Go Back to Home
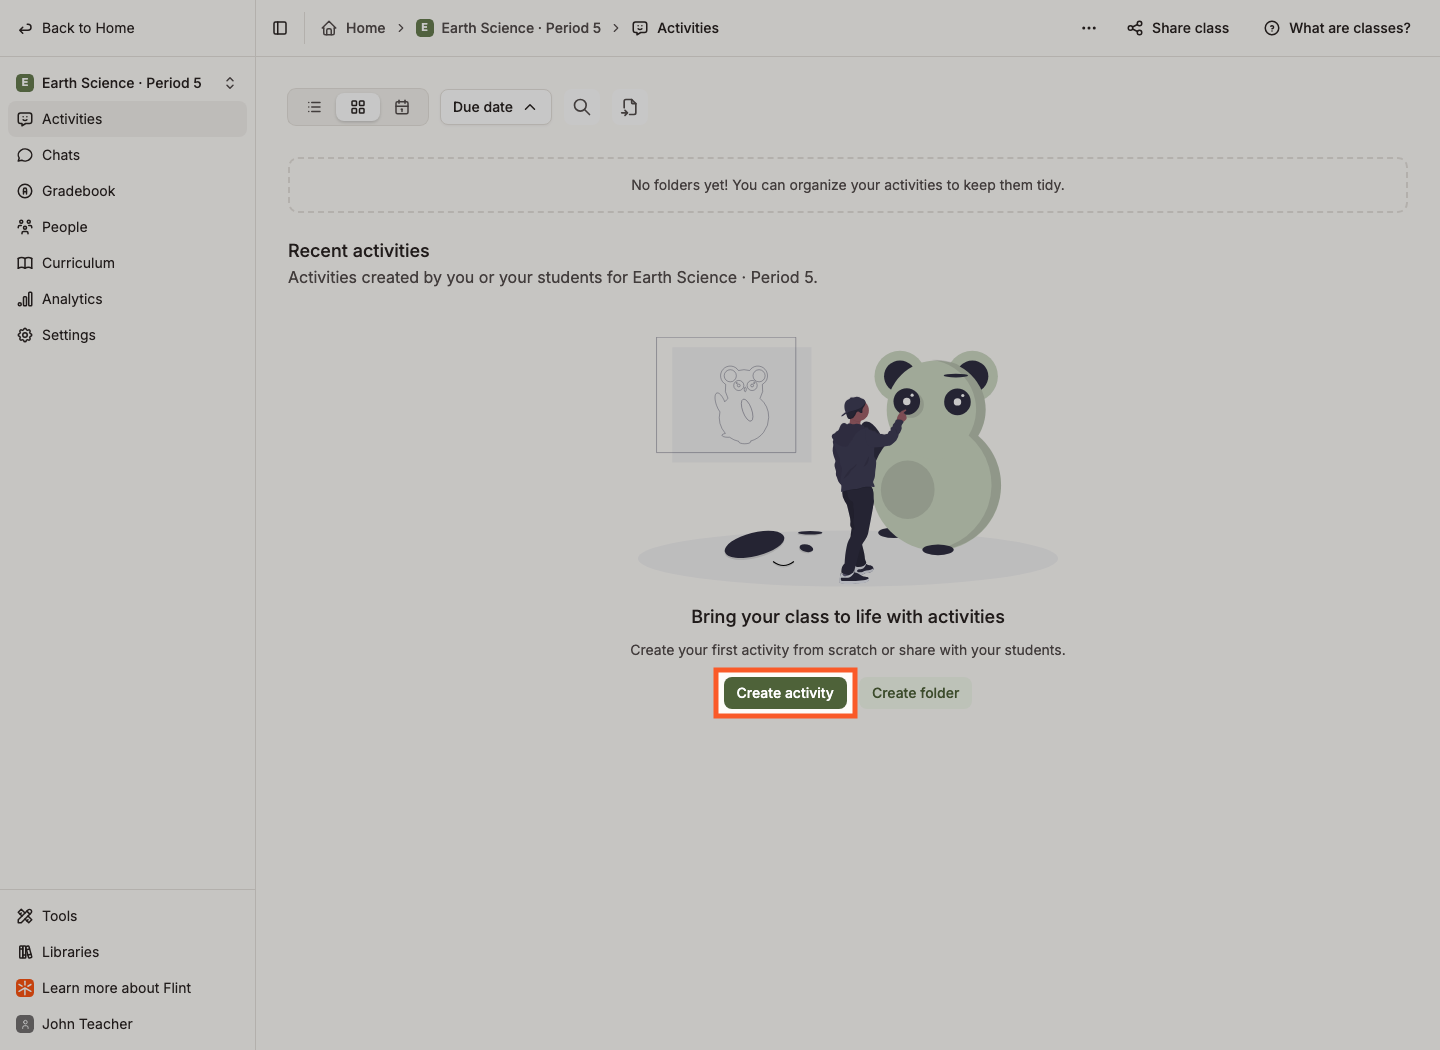The height and width of the screenshot is (1050, 1440). (x=76, y=28)
